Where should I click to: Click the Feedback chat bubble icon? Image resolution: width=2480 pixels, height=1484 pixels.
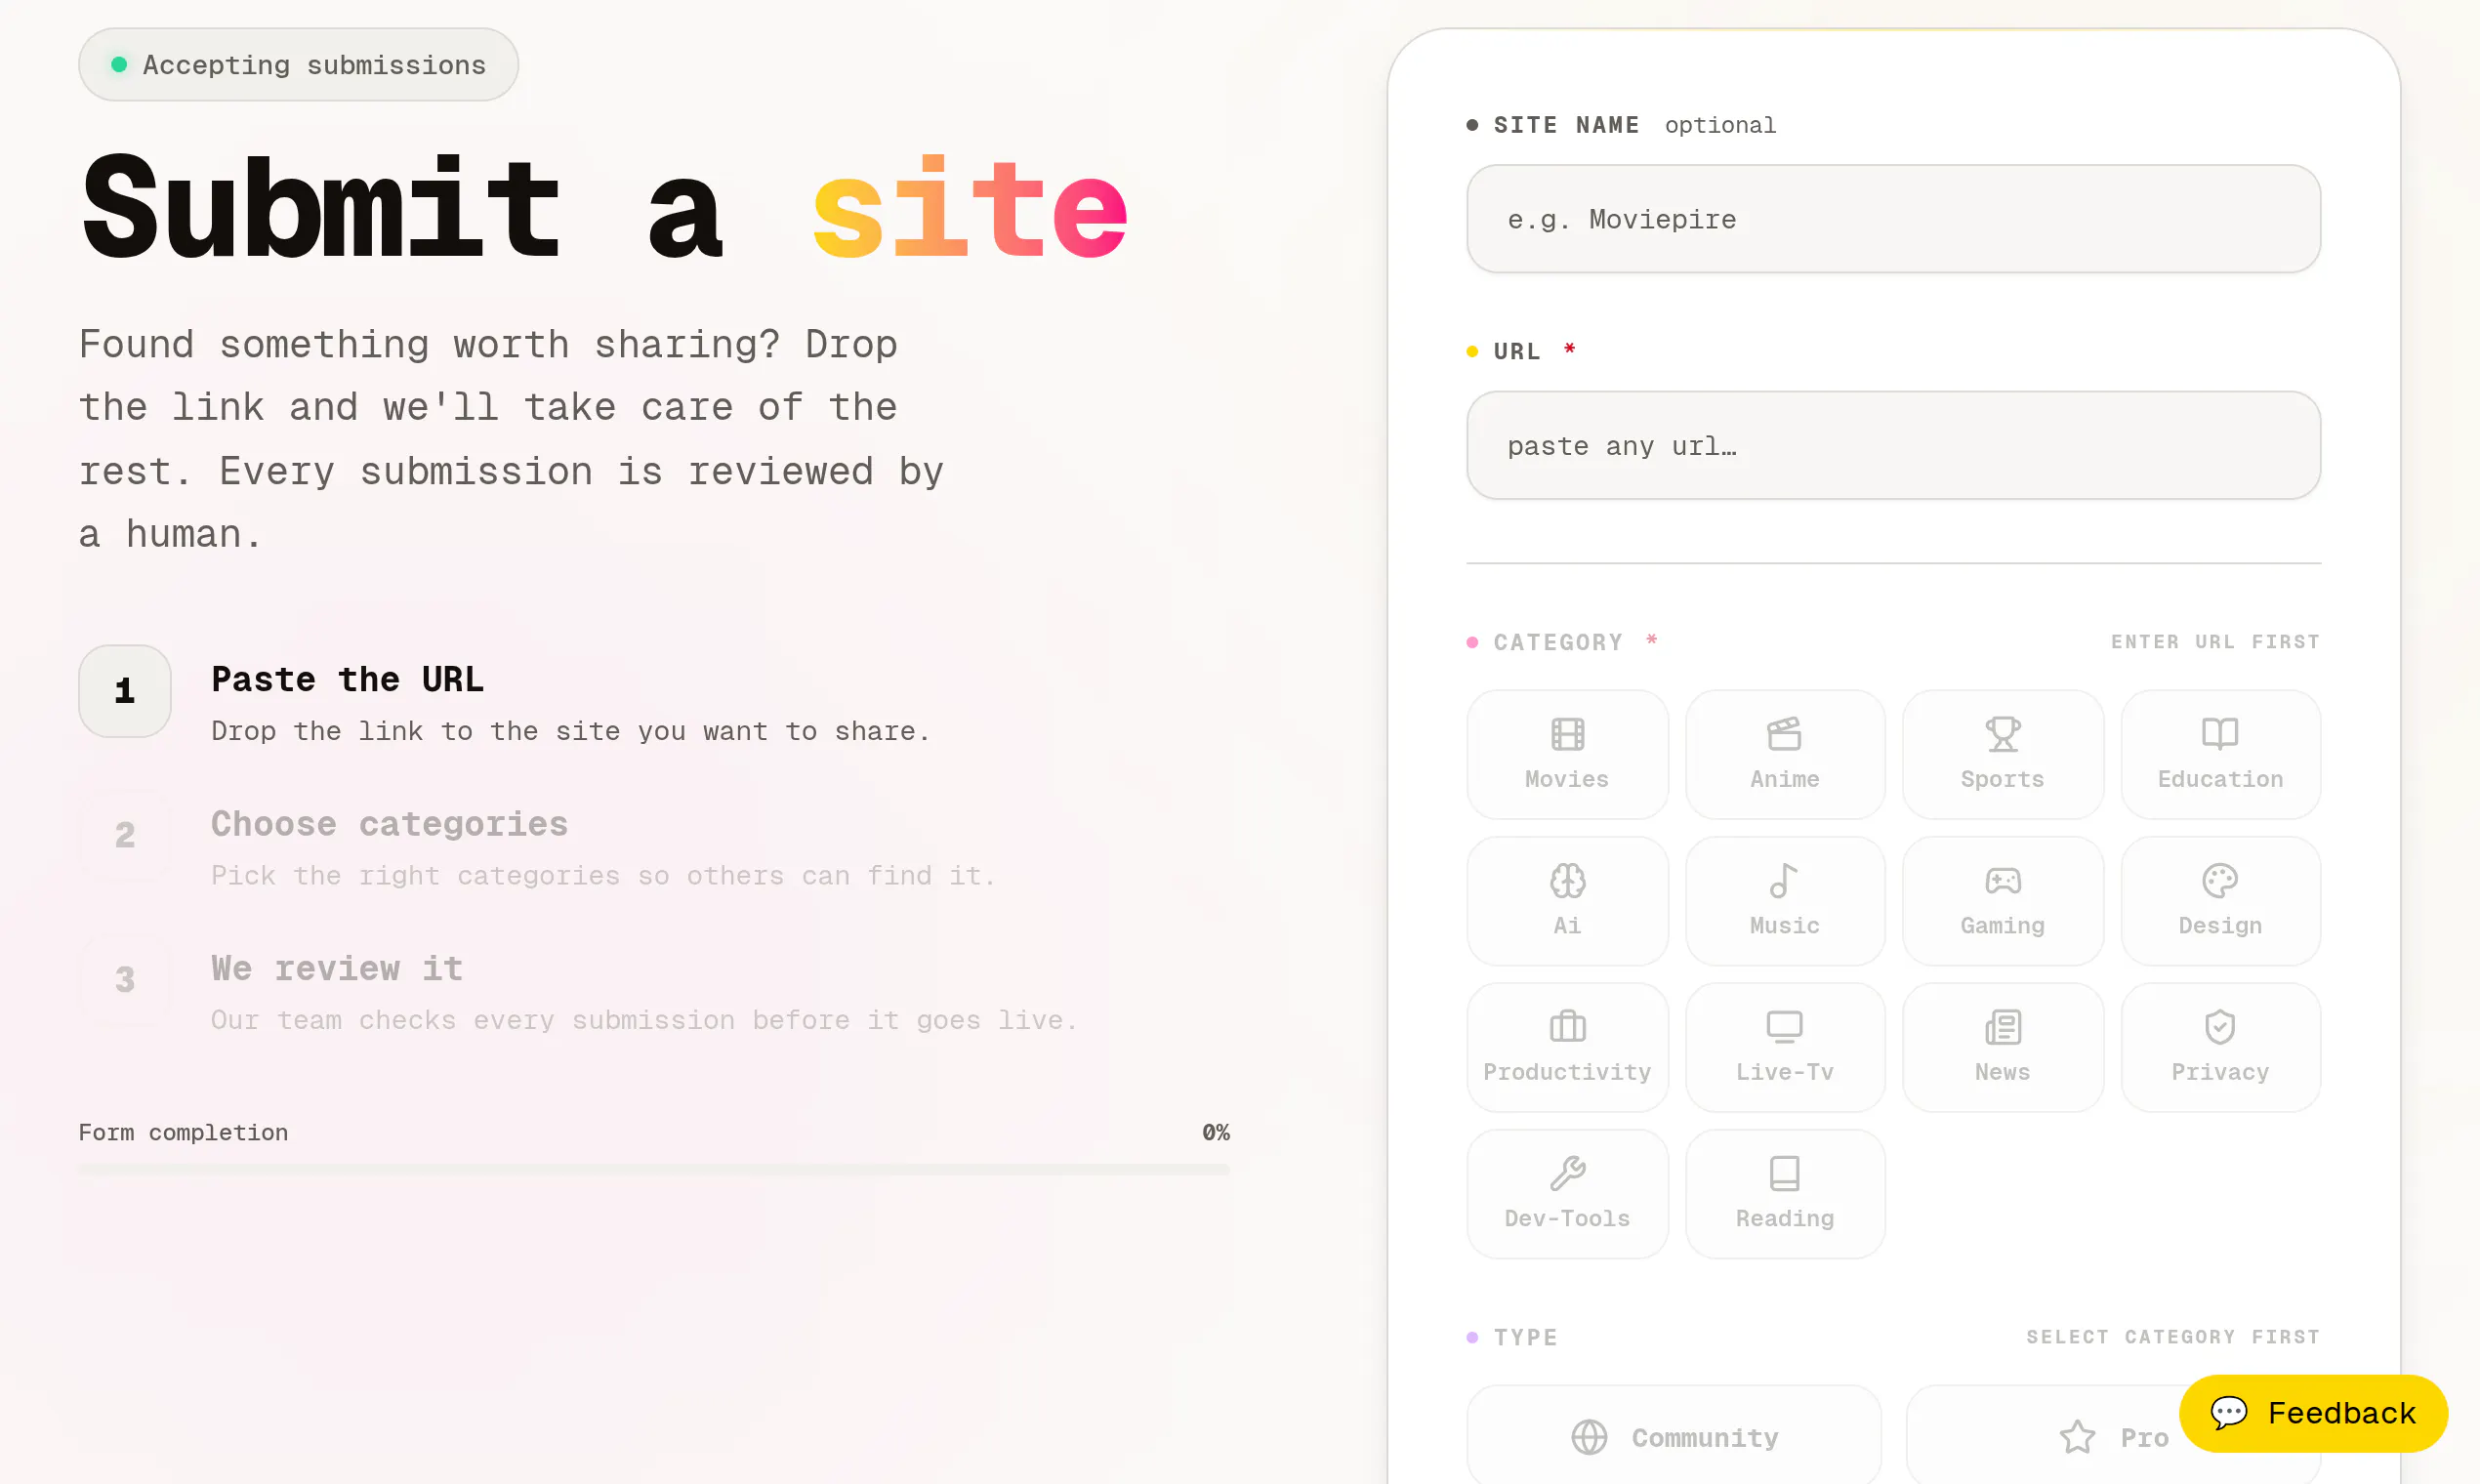point(2229,1413)
